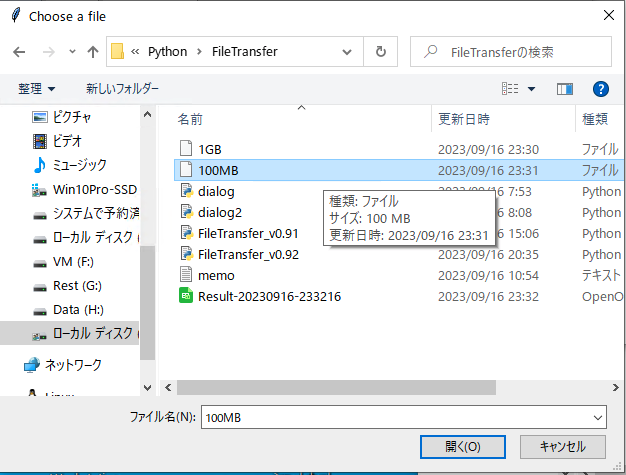Open the VM (F:) drive

(x=73, y=262)
